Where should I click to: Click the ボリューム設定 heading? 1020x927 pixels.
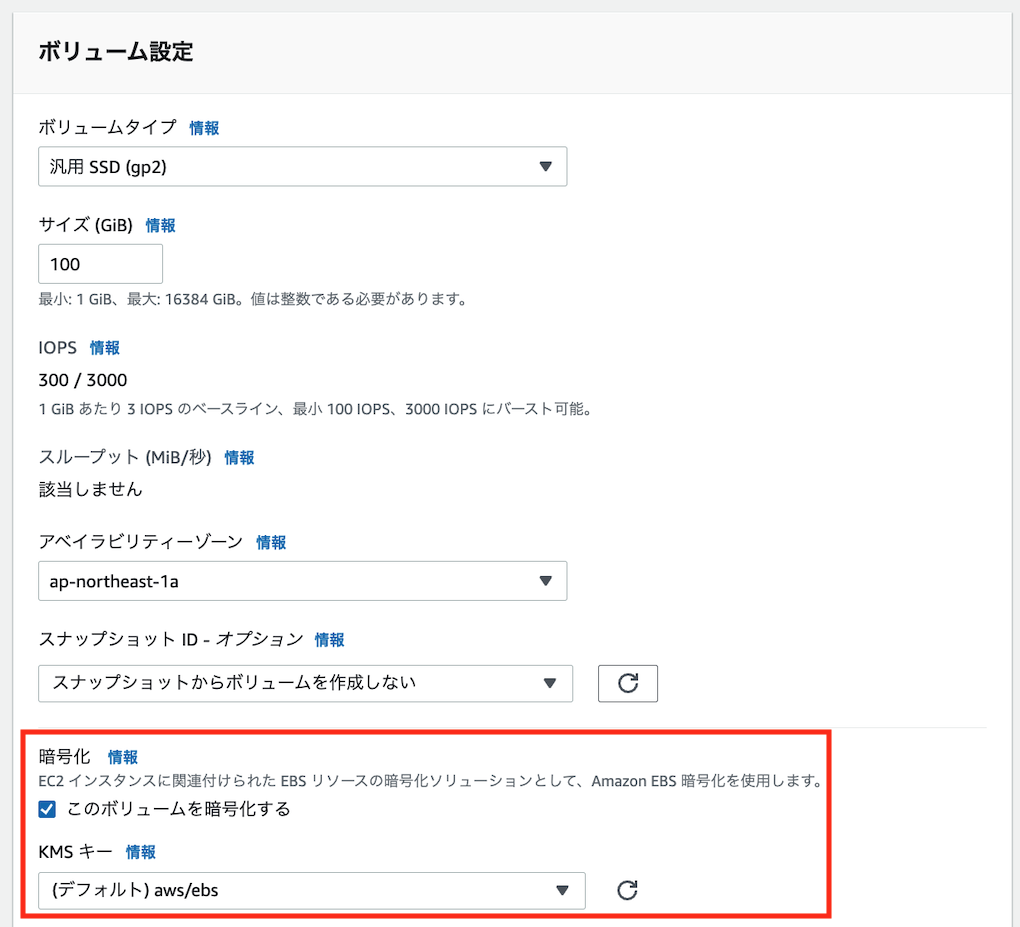[x=116, y=51]
